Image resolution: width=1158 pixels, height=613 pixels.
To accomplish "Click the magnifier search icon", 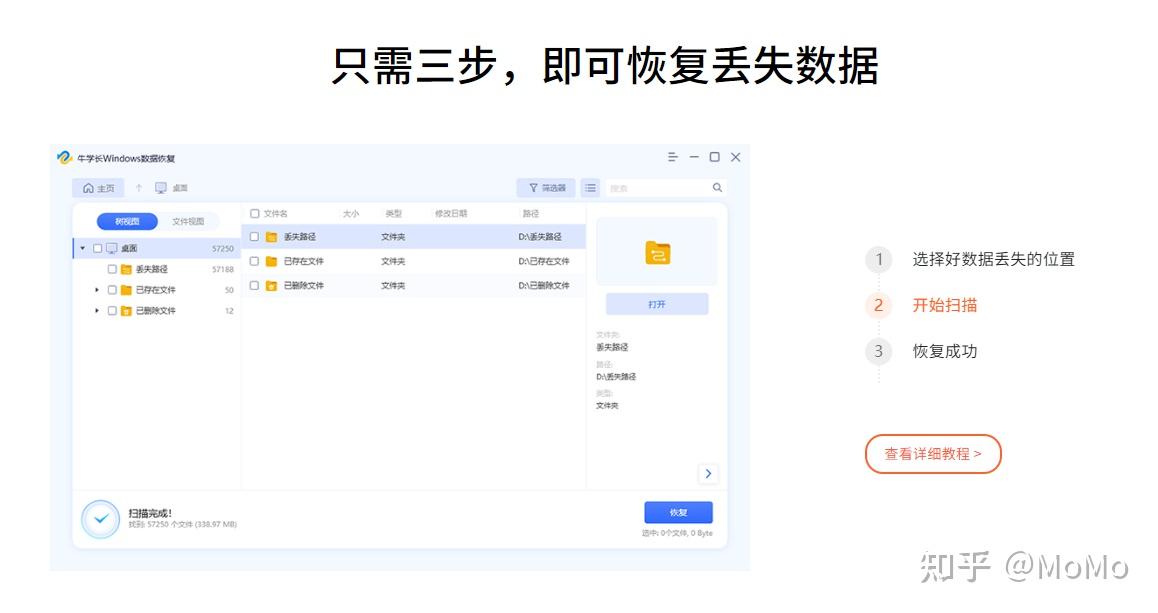I will pos(717,188).
